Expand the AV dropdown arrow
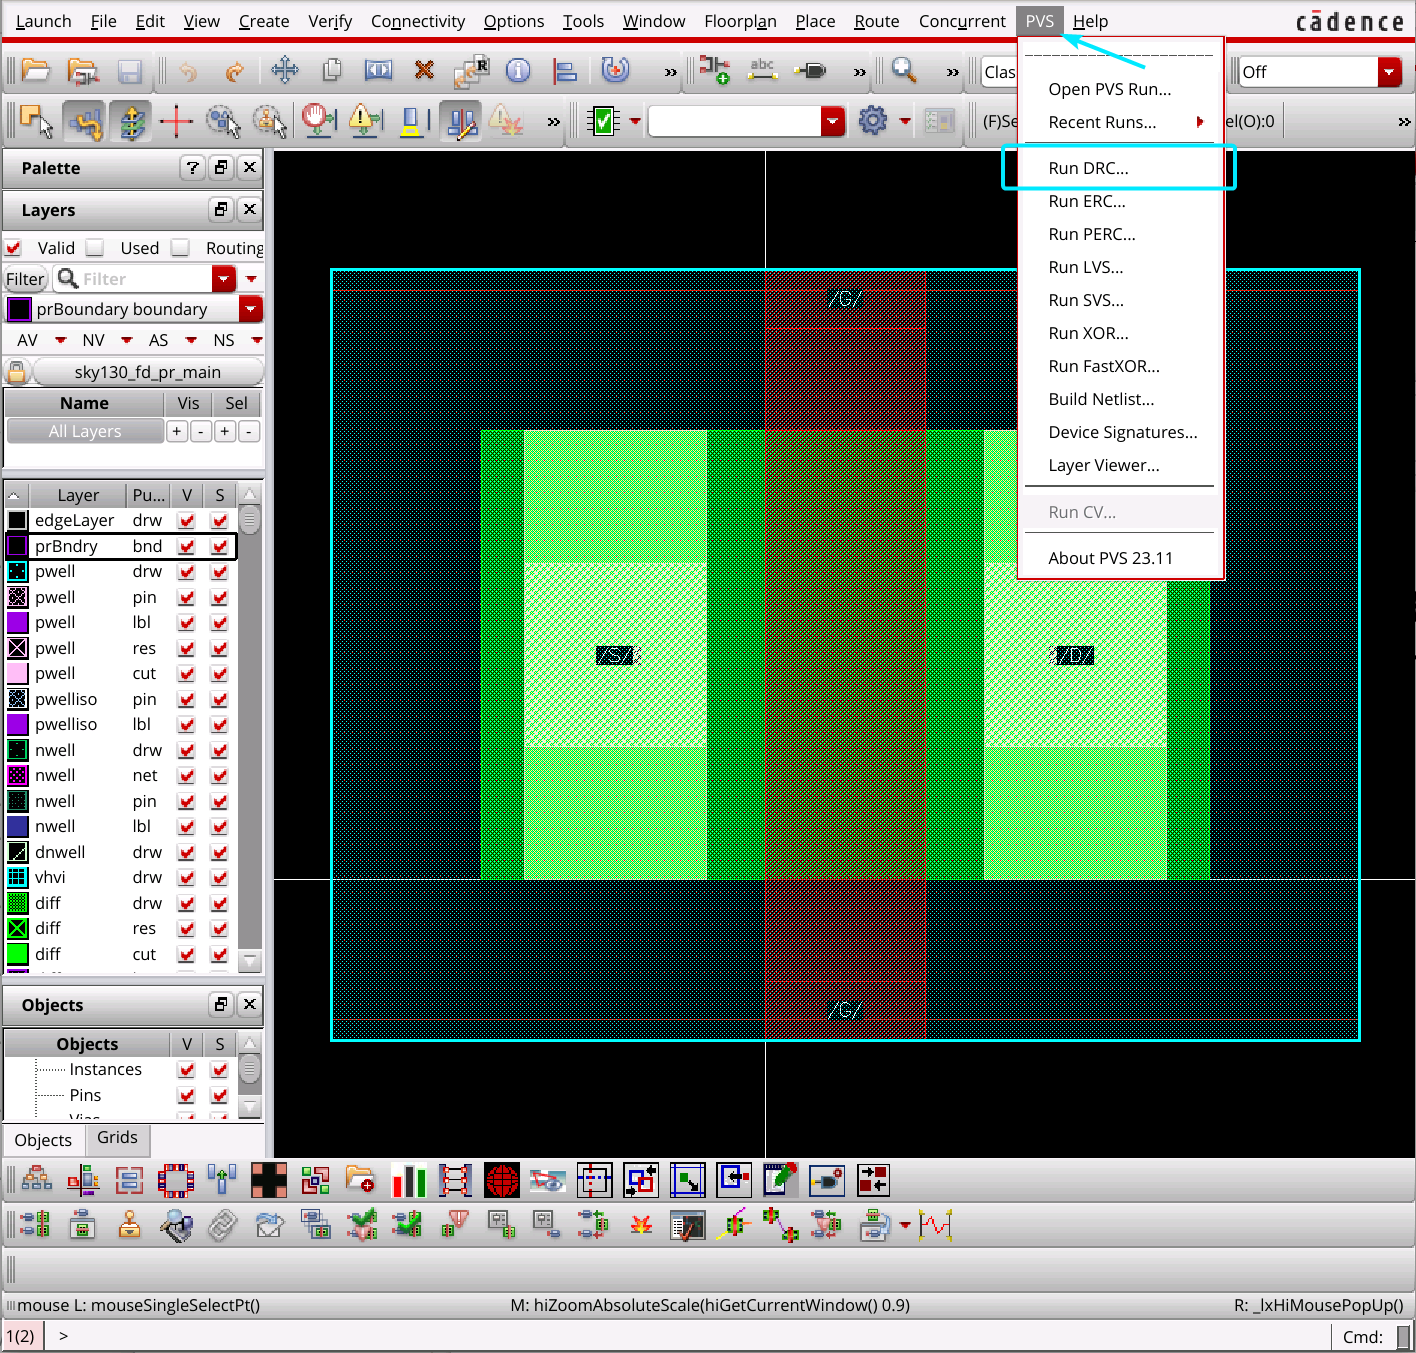 pyautogui.click(x=60, y=340)
